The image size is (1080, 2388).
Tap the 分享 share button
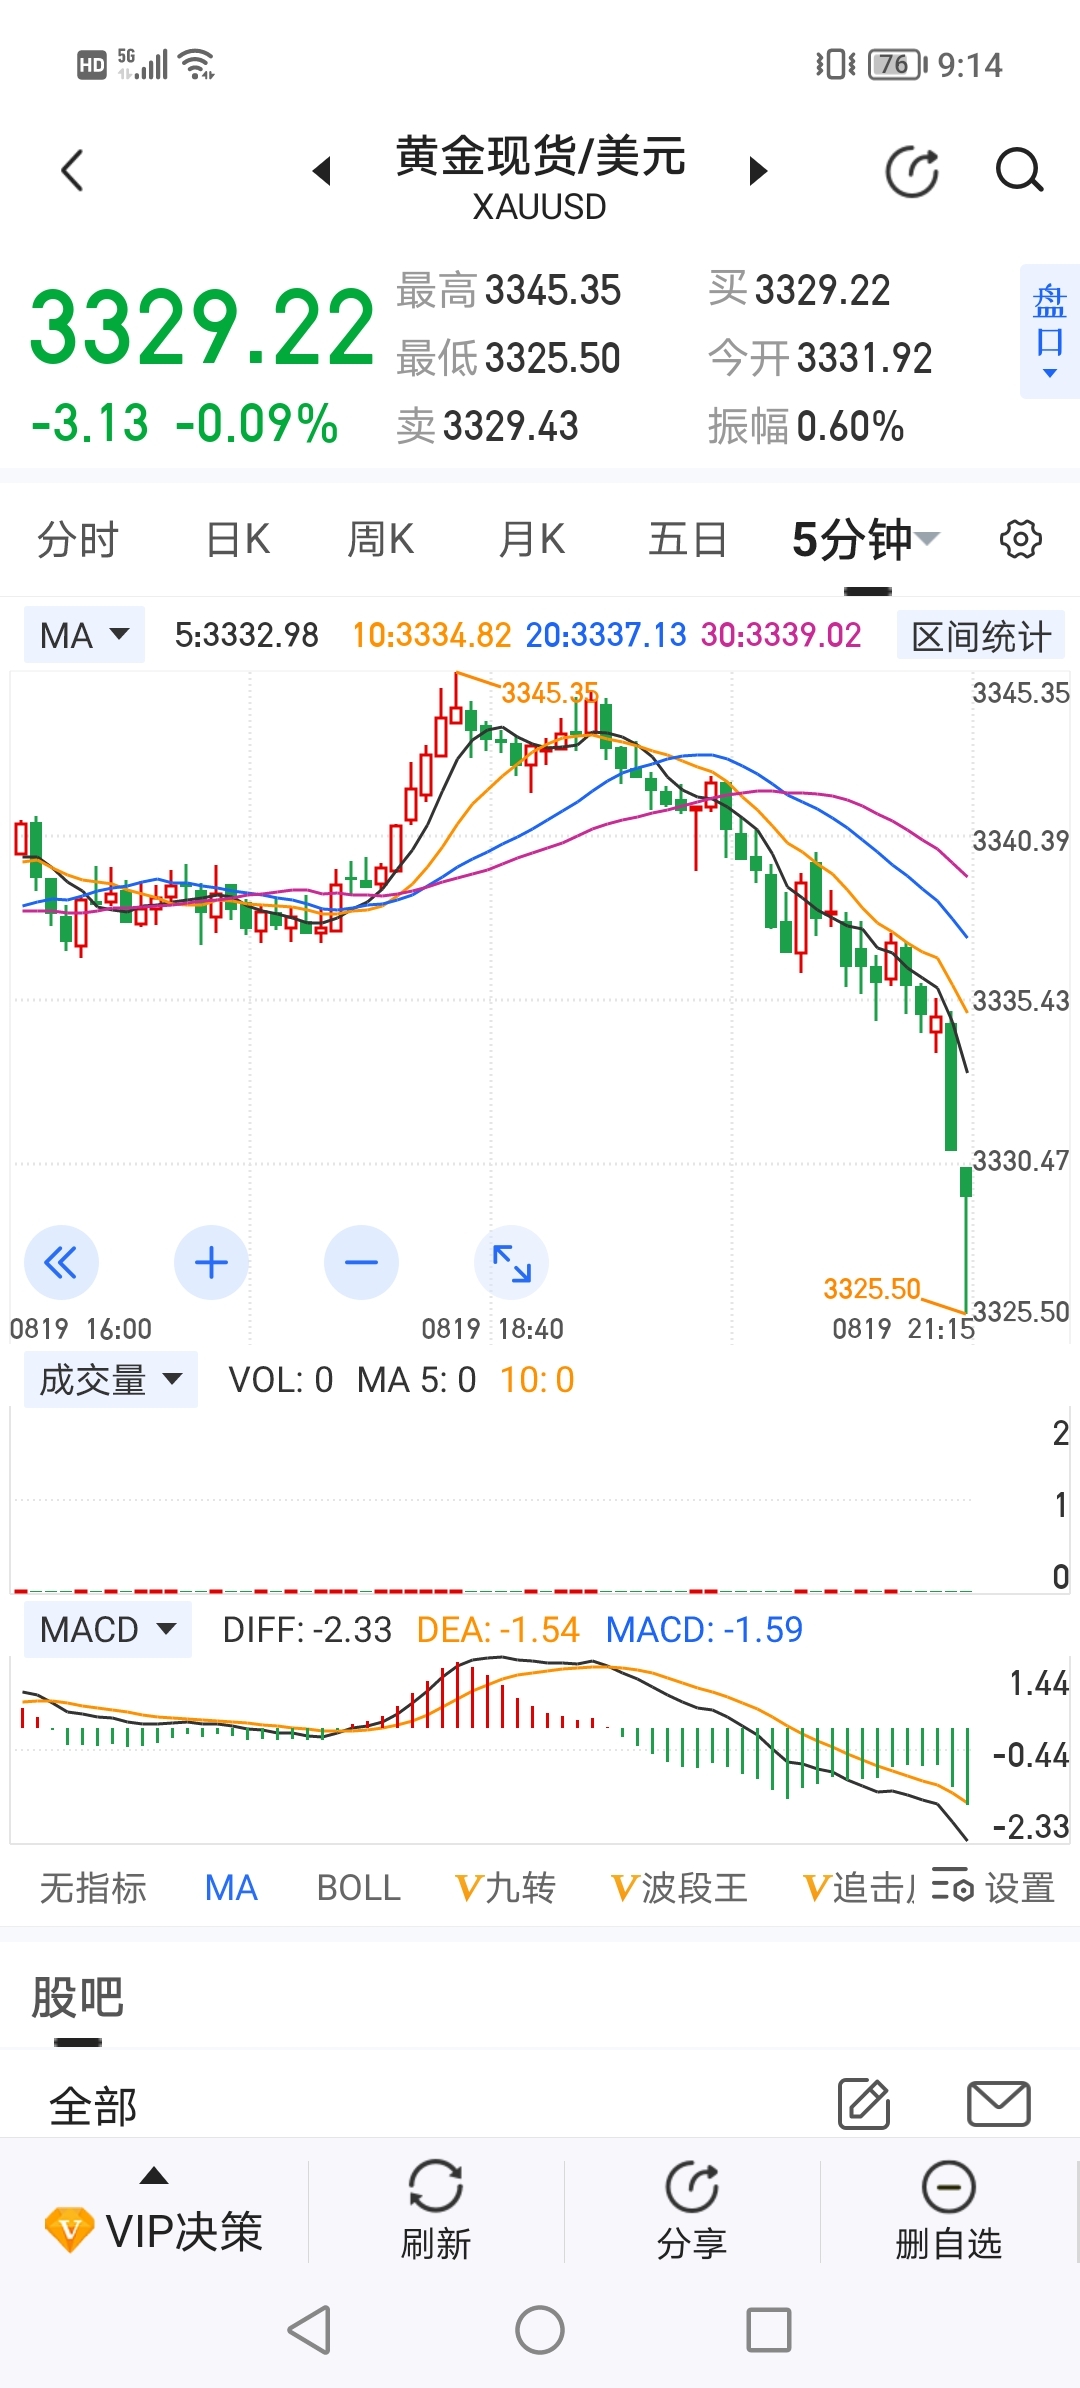pyautogui.click(x=692, y=2212)
